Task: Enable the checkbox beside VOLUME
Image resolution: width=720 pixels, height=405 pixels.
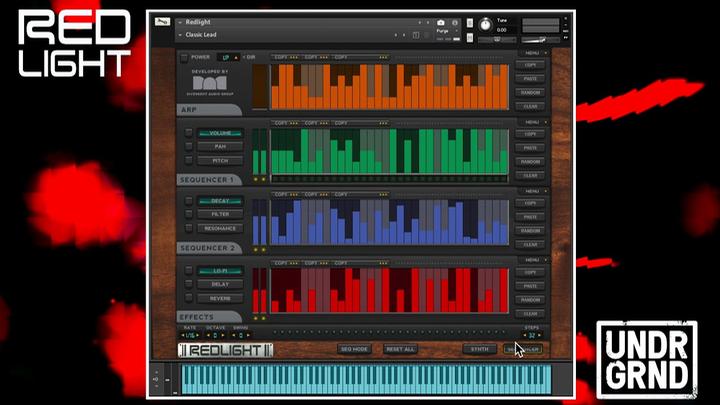Action: click(188, 133)
